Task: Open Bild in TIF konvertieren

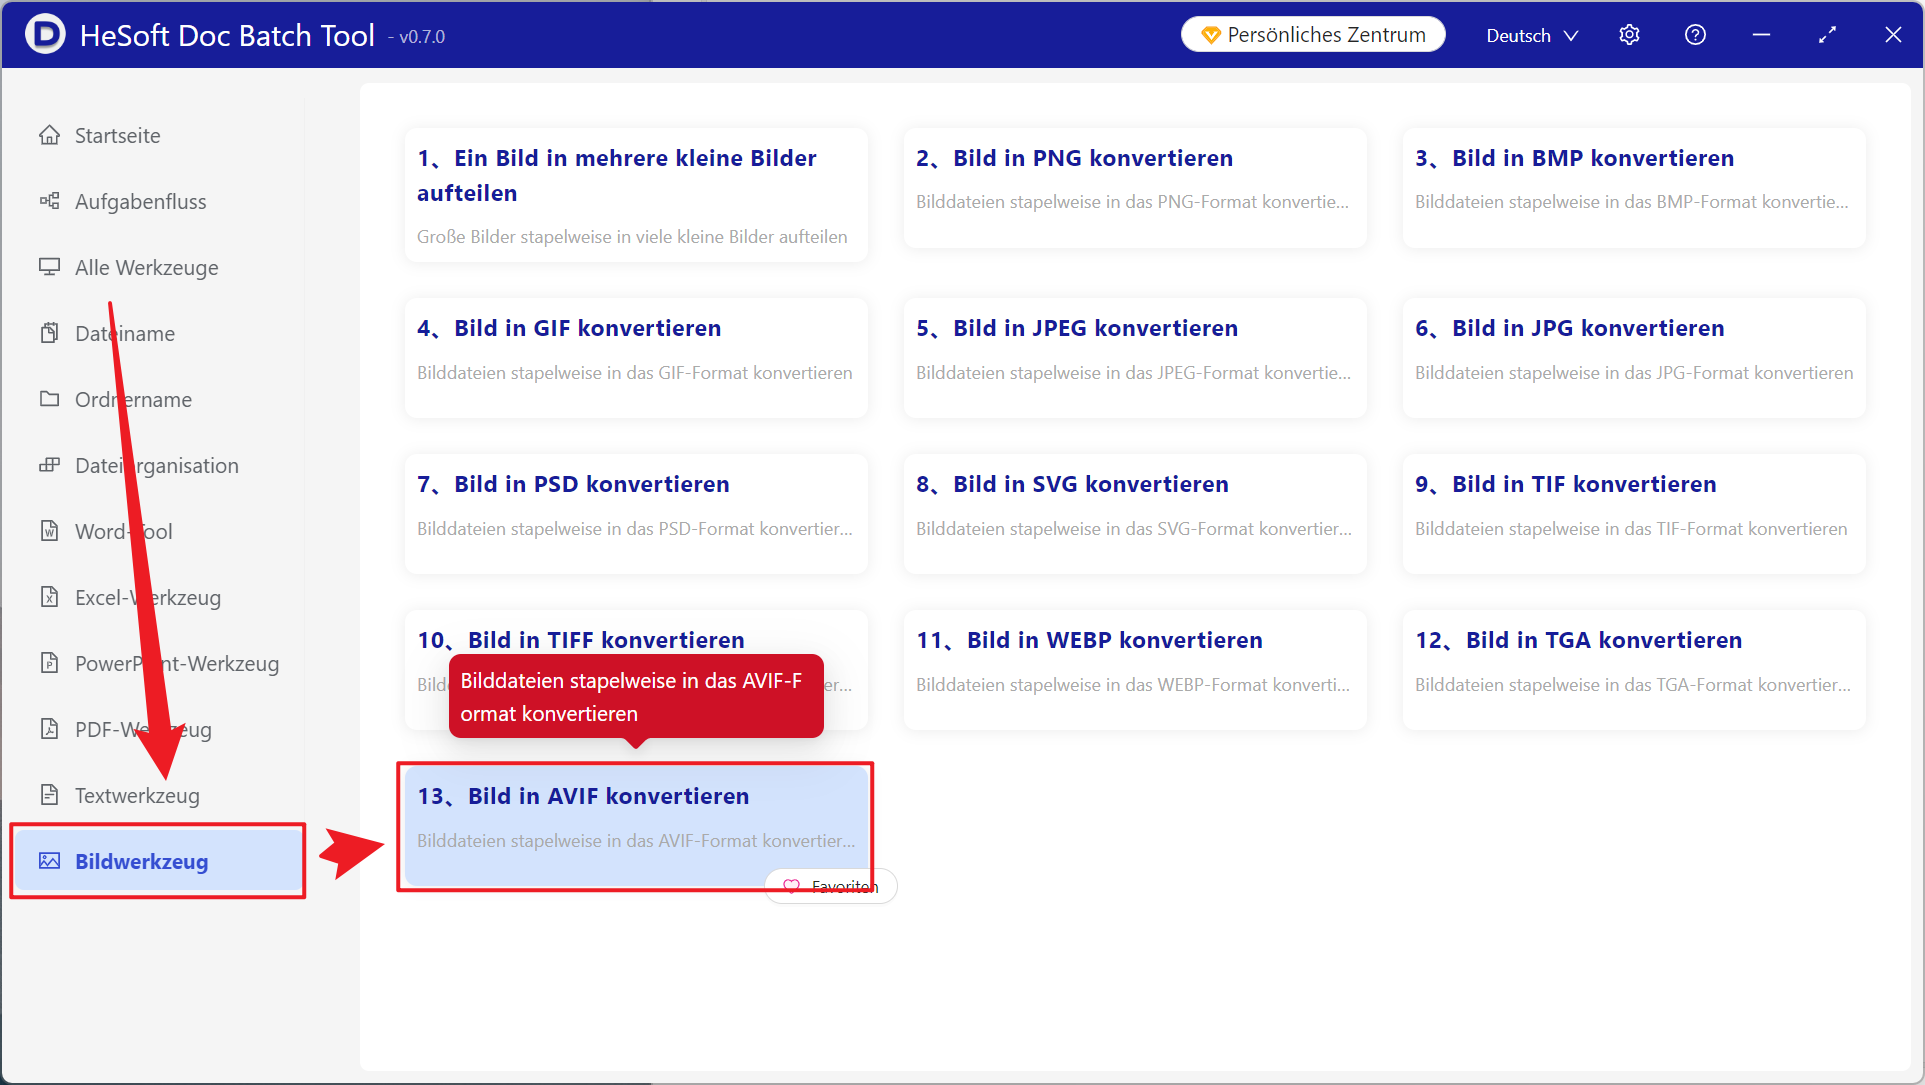Action: pyautogui.click(x=1634, y=513)
